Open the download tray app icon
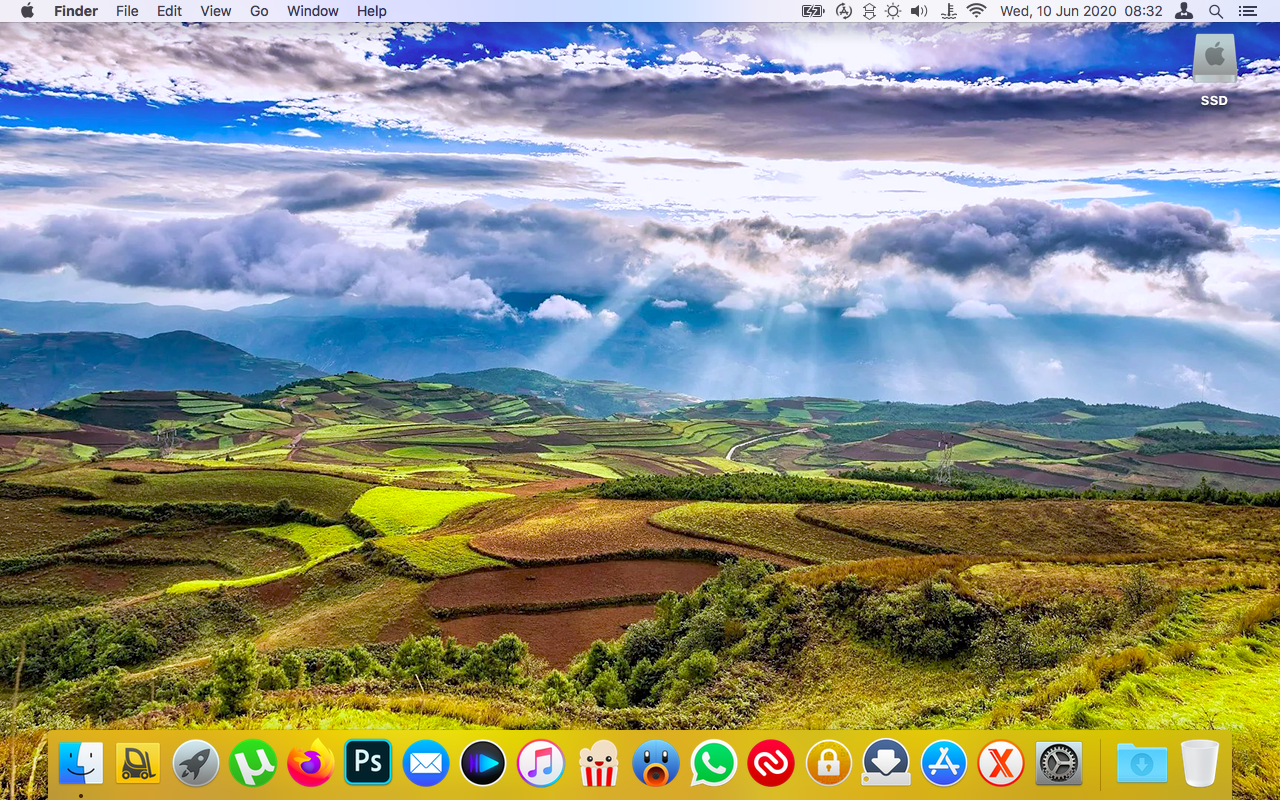The image size is (1280, 800). pyautogui.click(x=886, y=765)
